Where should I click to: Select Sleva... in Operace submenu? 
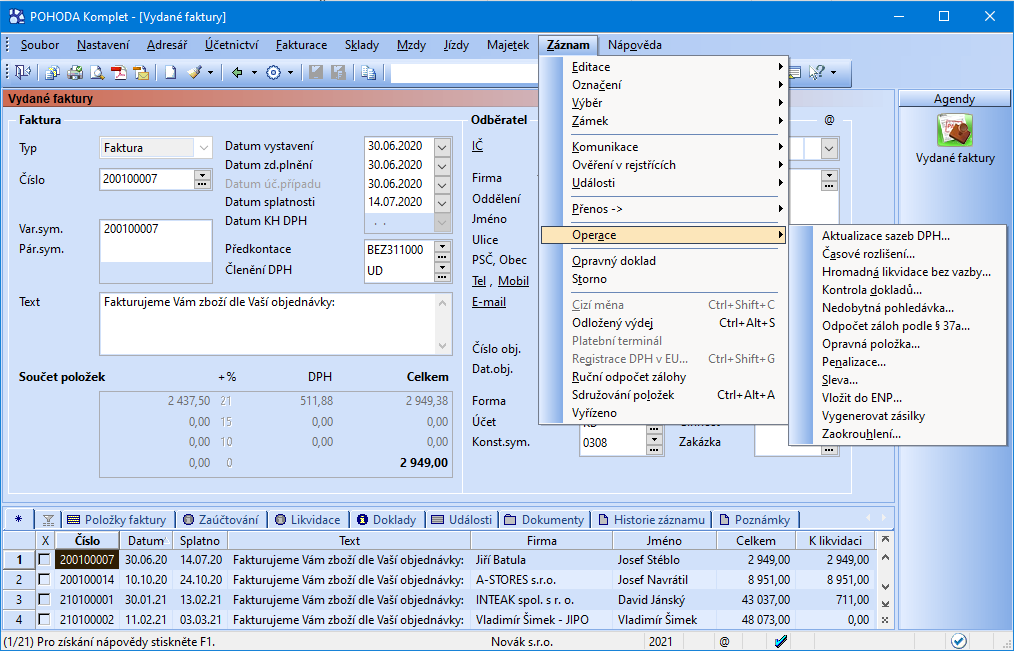point(897,379)
